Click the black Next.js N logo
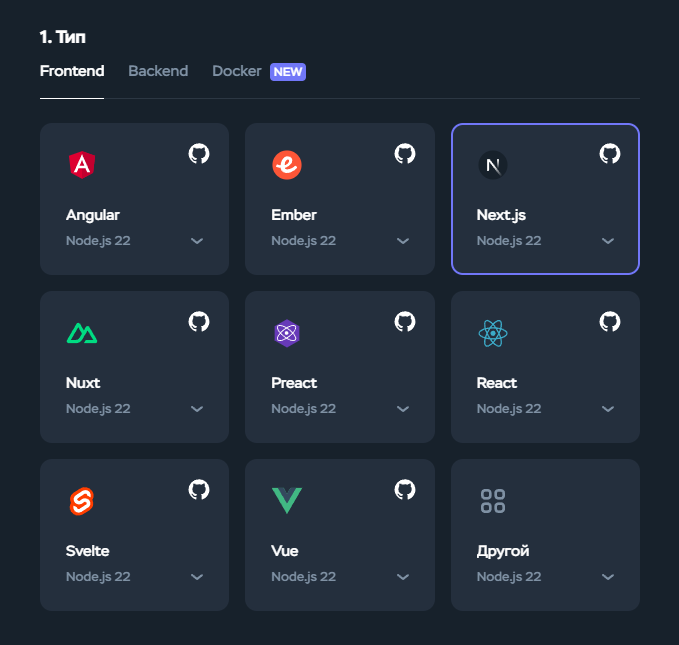Image resolution: width=679 pixels, height=645 pixels. tap(493, 165)
